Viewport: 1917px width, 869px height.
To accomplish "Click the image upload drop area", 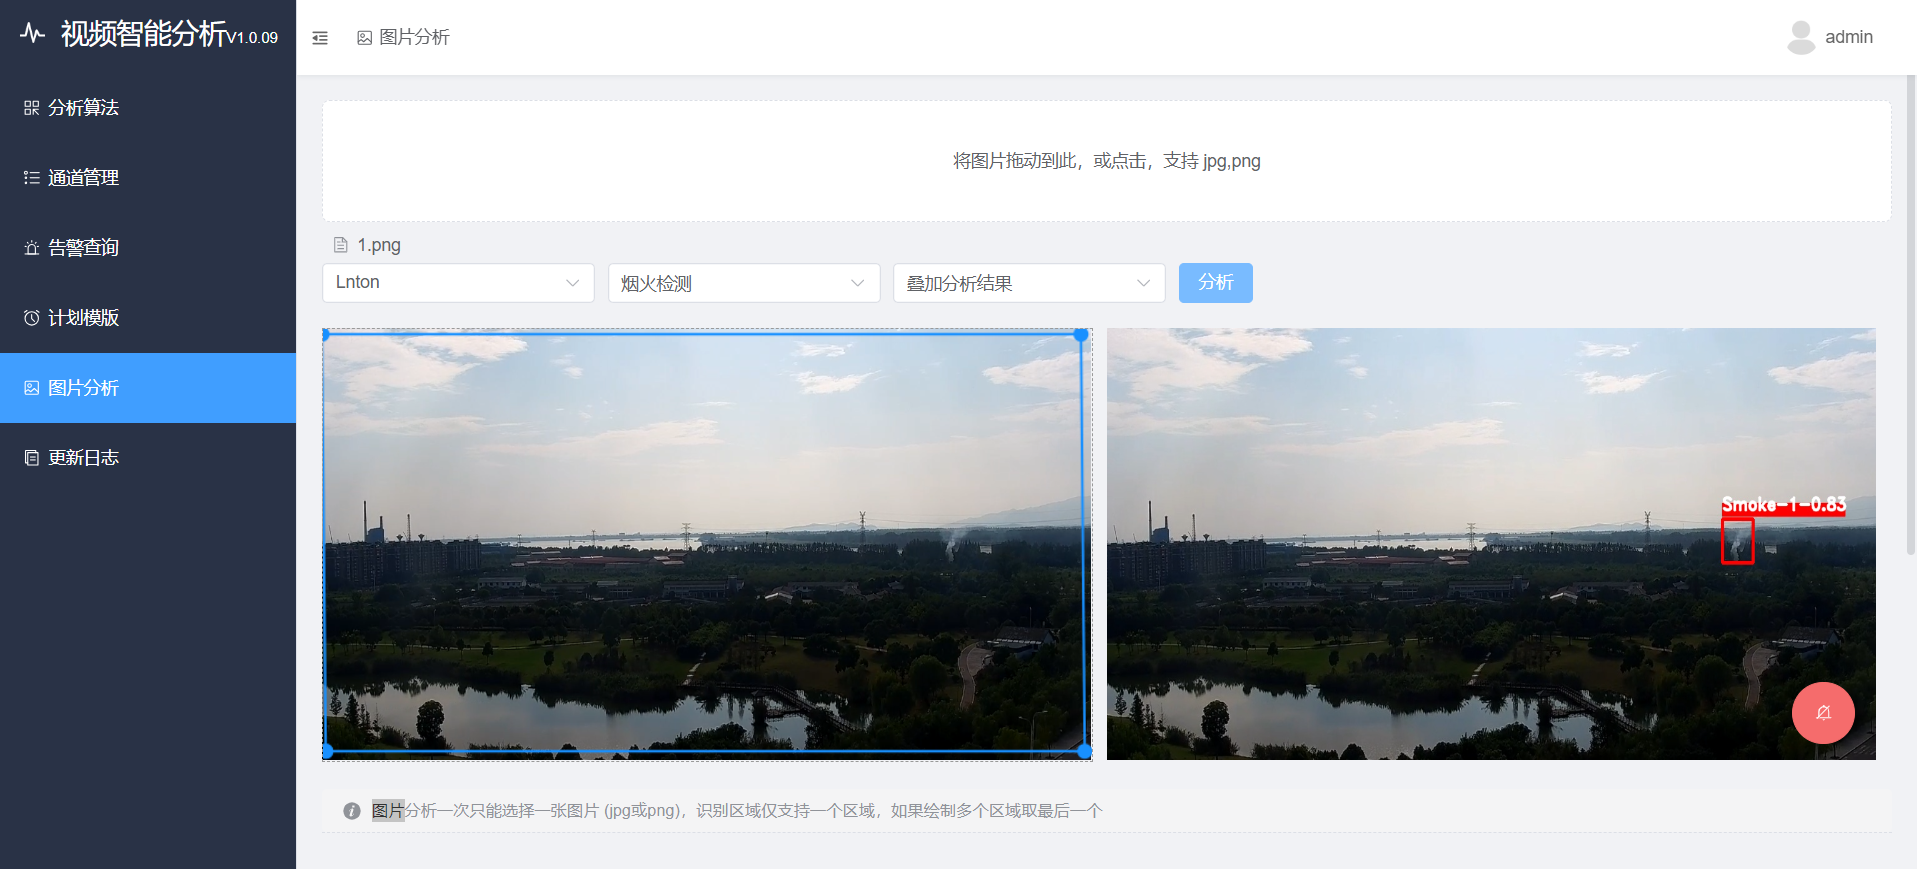I will click(x=1106, y=161).
